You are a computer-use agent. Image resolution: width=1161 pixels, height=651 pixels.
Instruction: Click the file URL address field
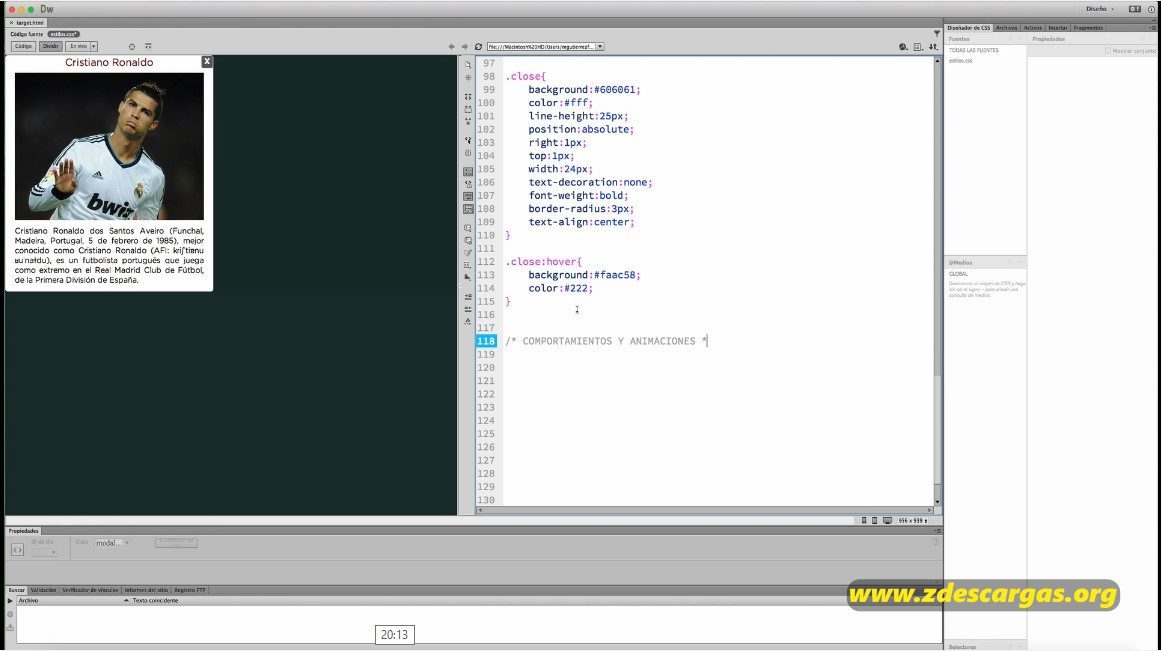[x=541, y=47]
